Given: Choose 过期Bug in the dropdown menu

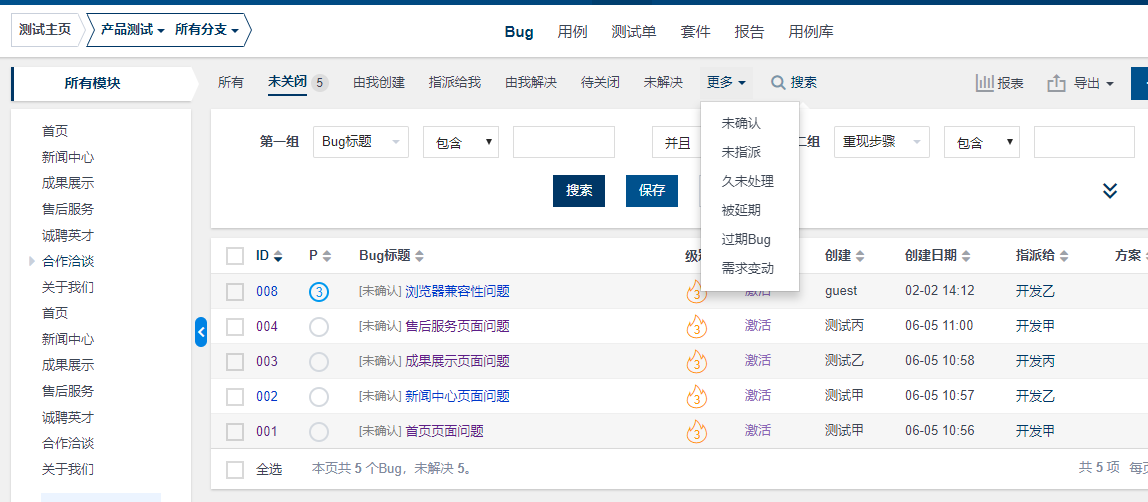Looking at the screenshot, I should (746, 239).
